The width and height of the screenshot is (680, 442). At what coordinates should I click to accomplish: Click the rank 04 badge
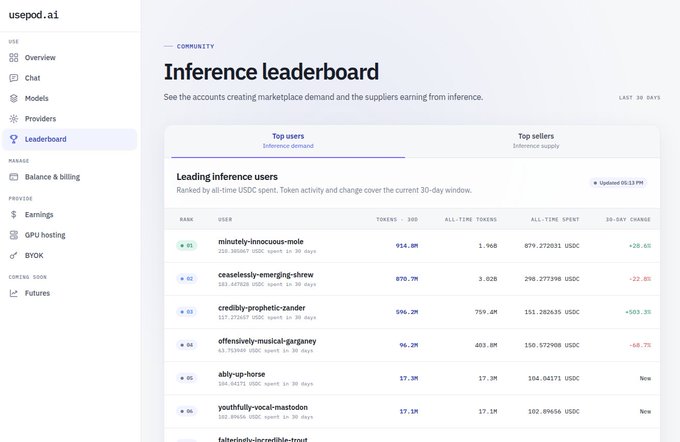tap(187, 345)
